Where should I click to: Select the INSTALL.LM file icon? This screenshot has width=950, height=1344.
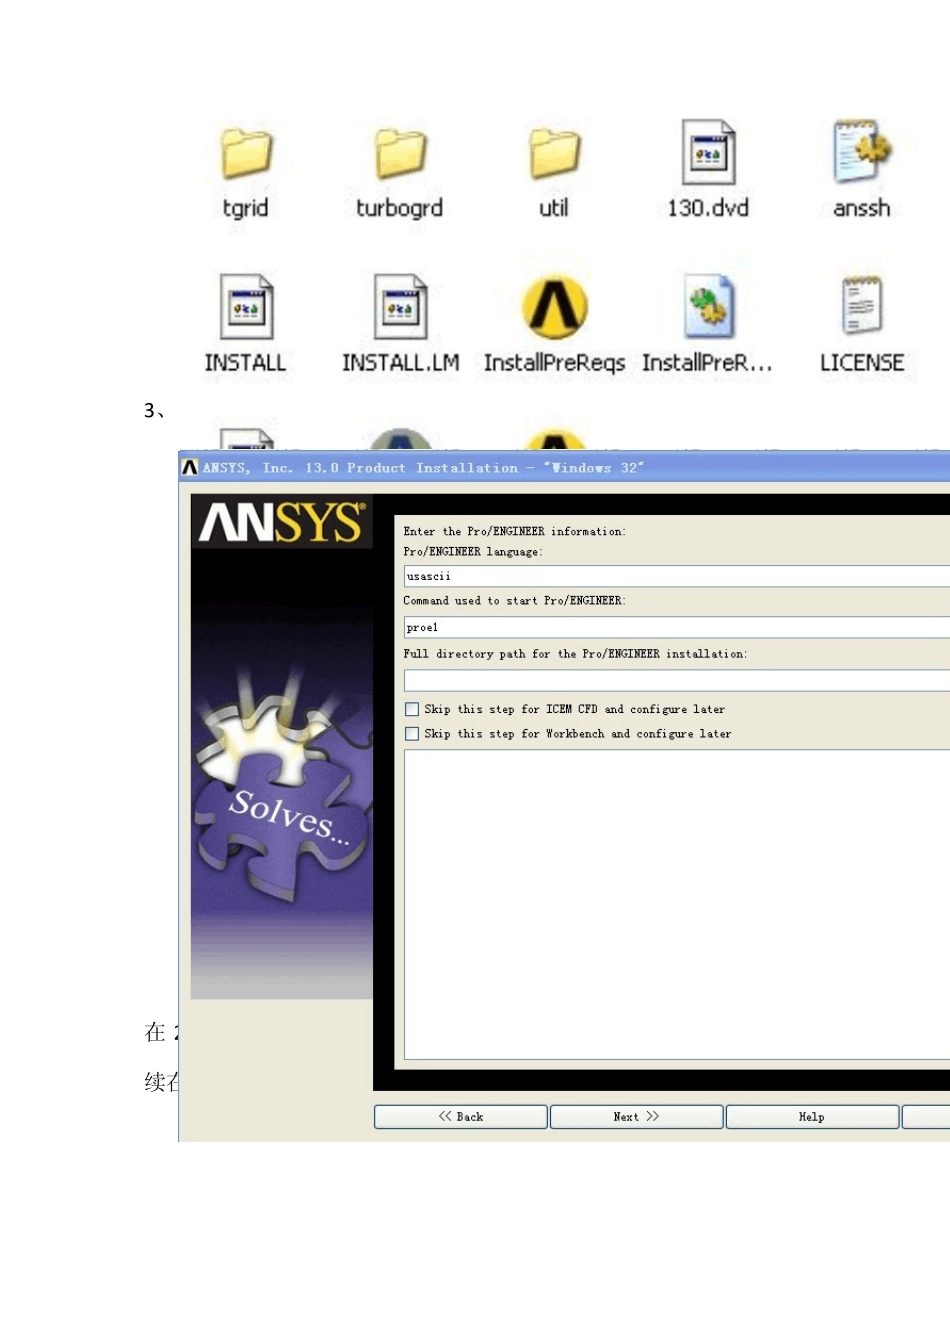click(x=400, y=307)
